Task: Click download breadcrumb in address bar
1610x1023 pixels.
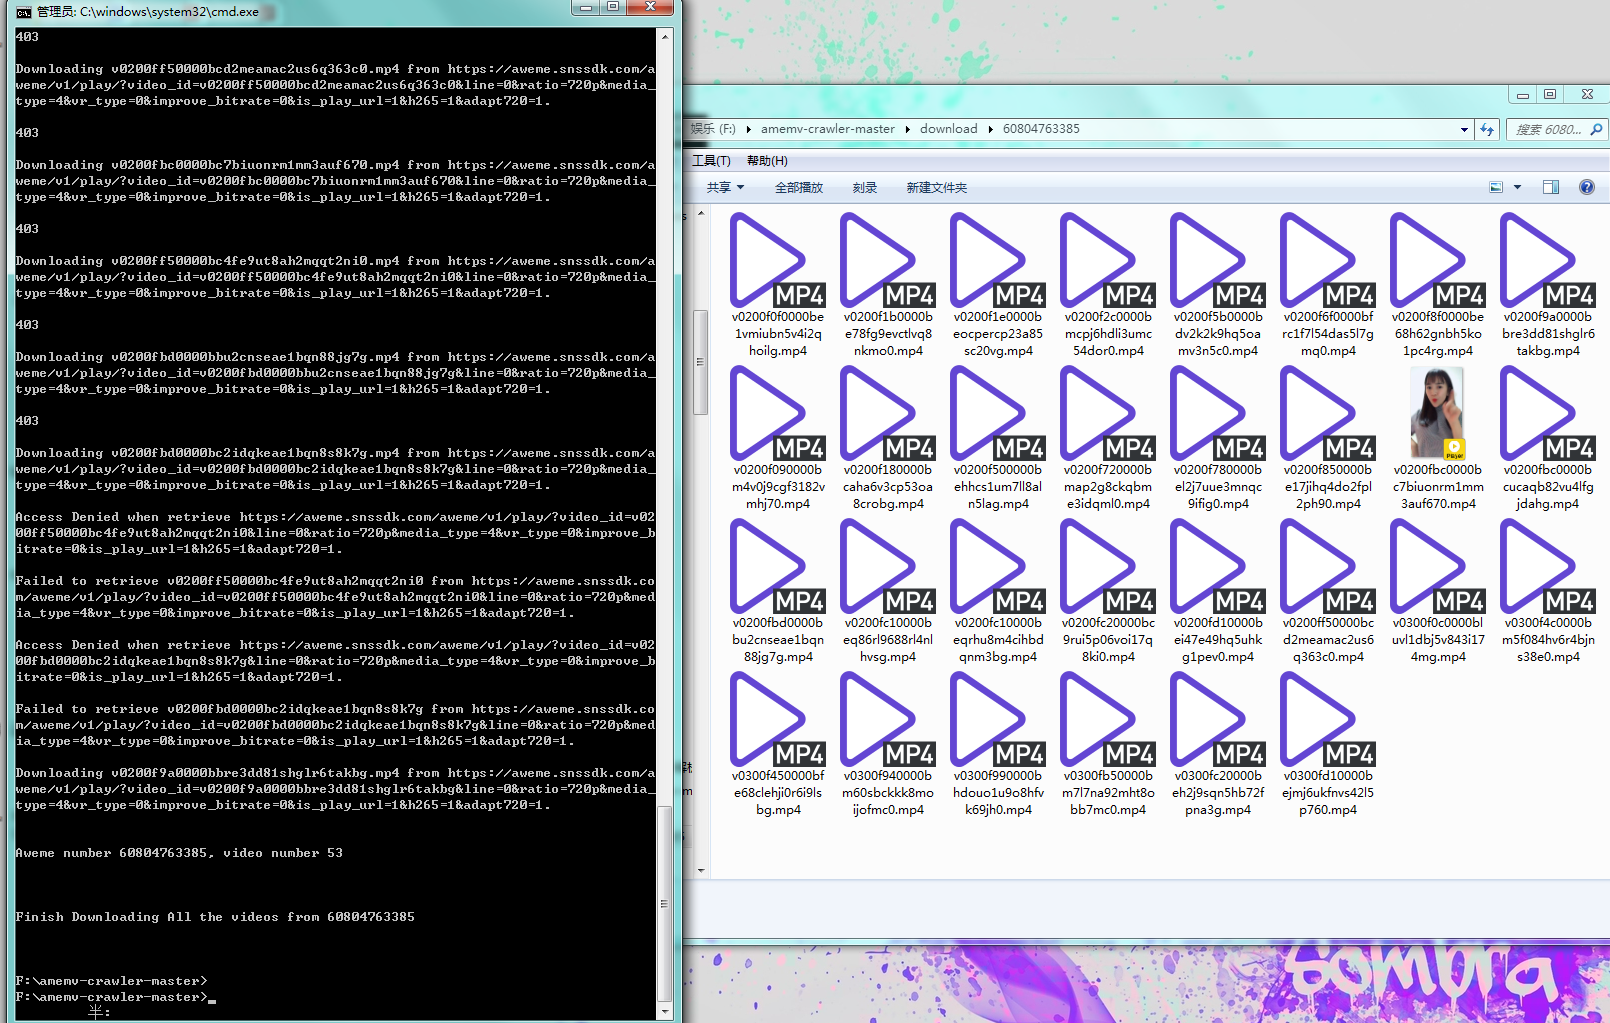Action: [949, 129]
